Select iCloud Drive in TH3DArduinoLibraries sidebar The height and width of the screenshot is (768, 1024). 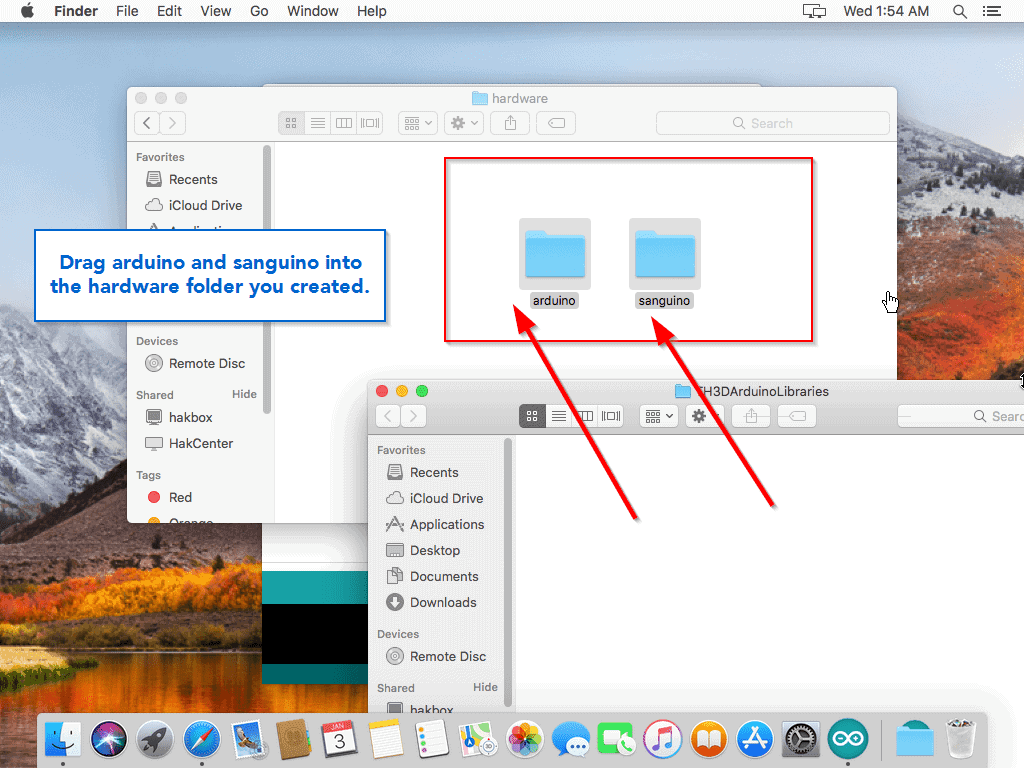(x=434, y=498)
